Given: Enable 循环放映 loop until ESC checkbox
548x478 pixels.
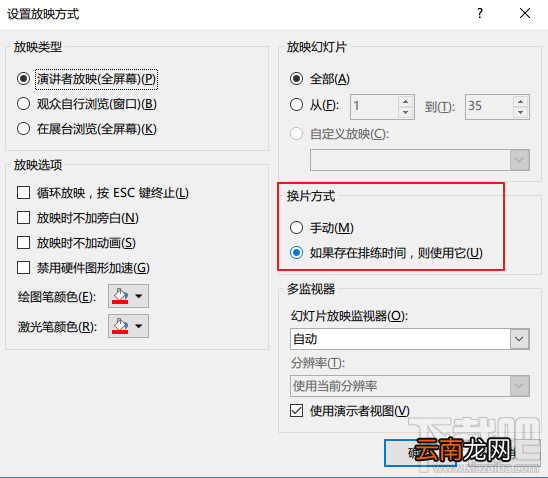Looking at the screenshot, I should [23, 193].
